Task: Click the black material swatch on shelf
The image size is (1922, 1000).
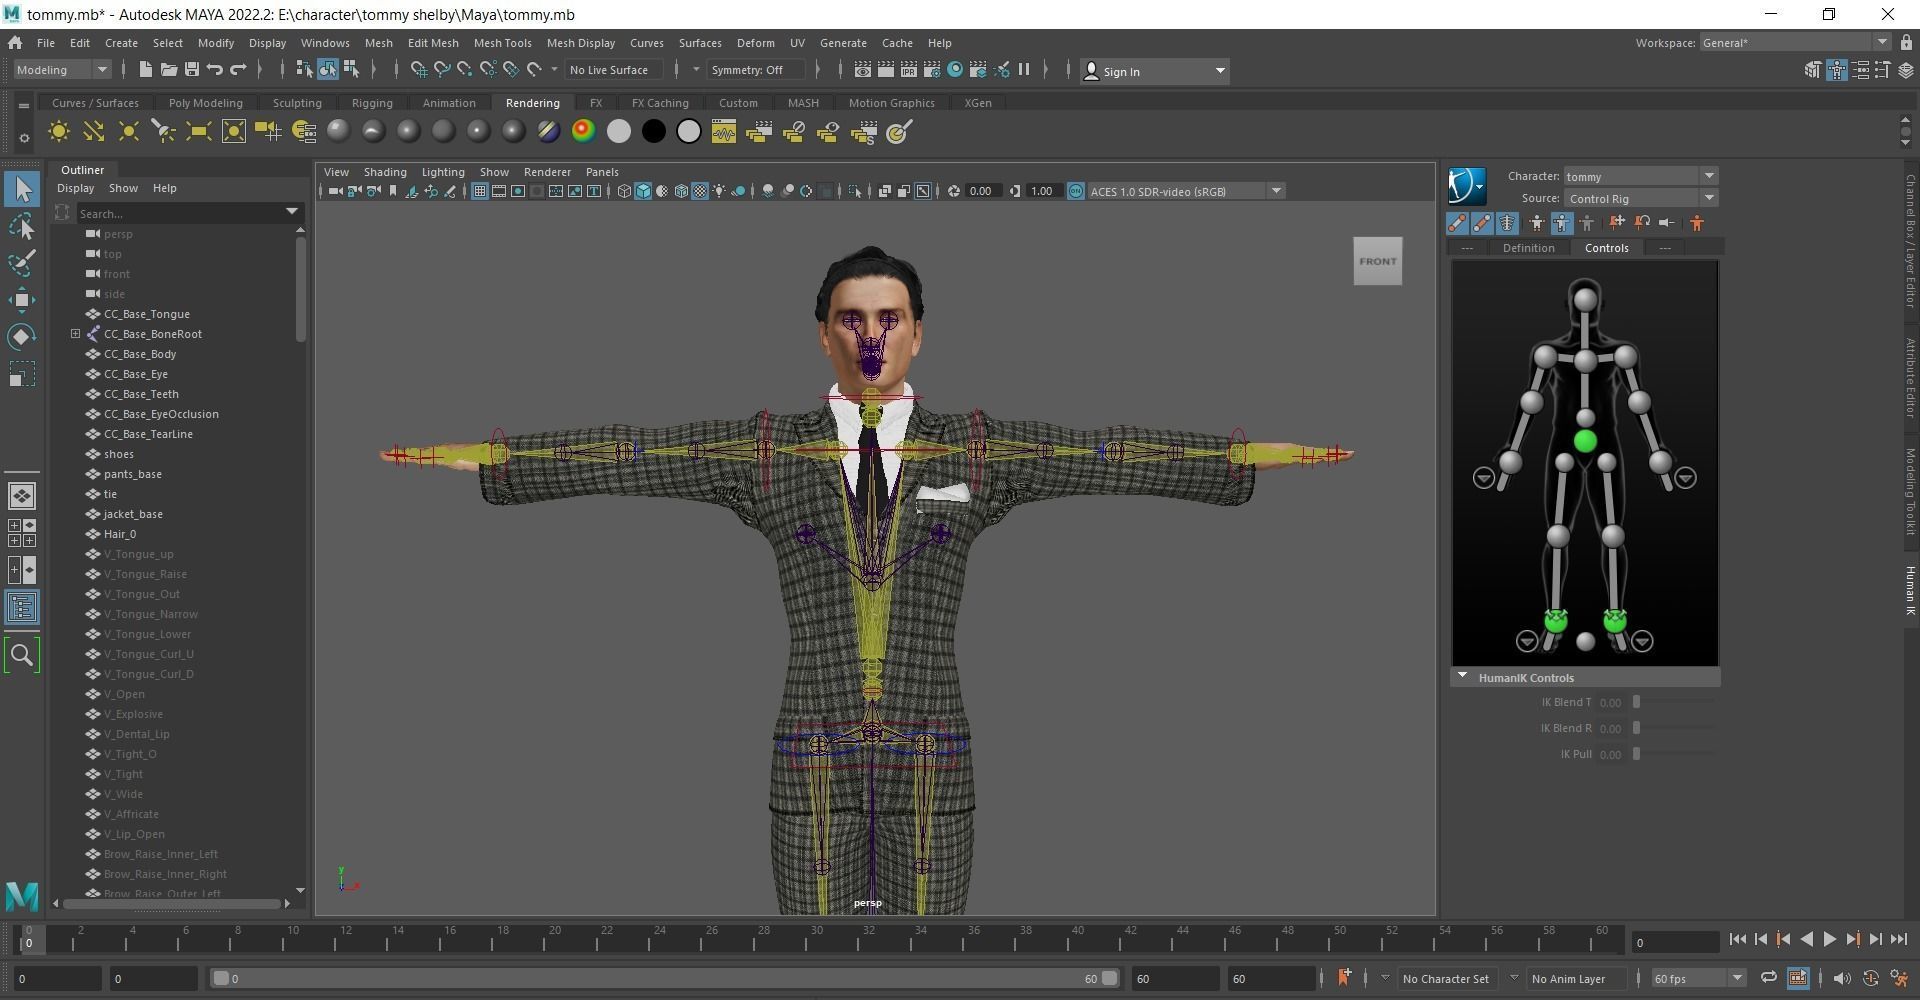Action: click(x=654, y=132)
